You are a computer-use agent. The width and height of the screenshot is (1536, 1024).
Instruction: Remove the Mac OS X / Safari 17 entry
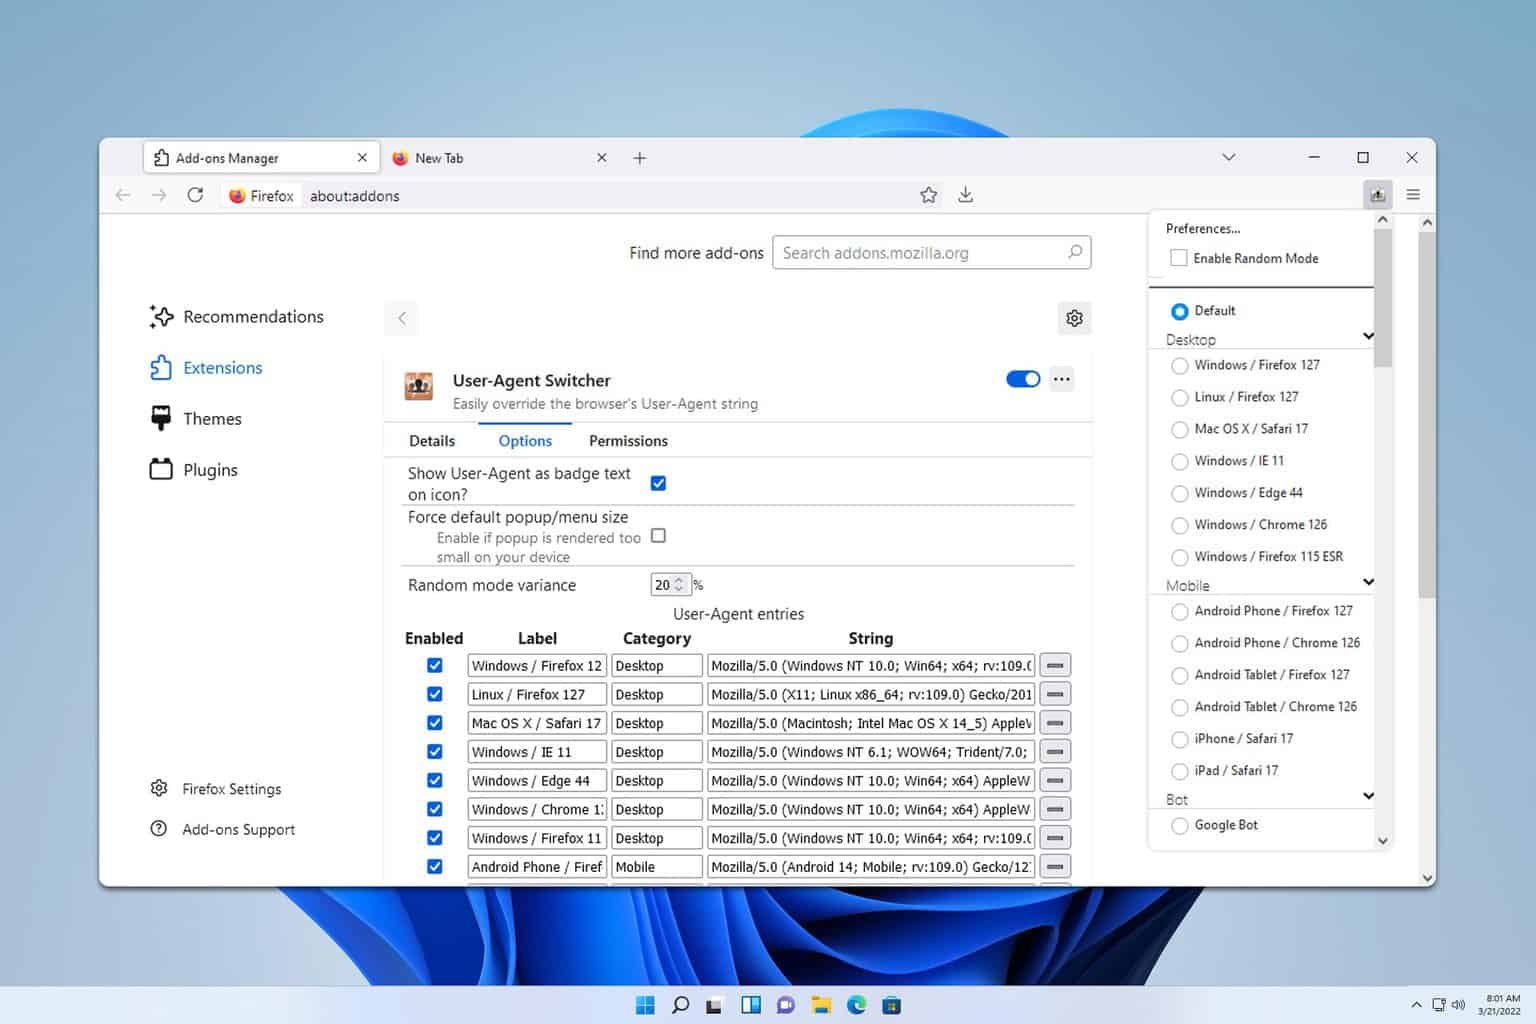pyautogui.click(x=1055, y=723)
